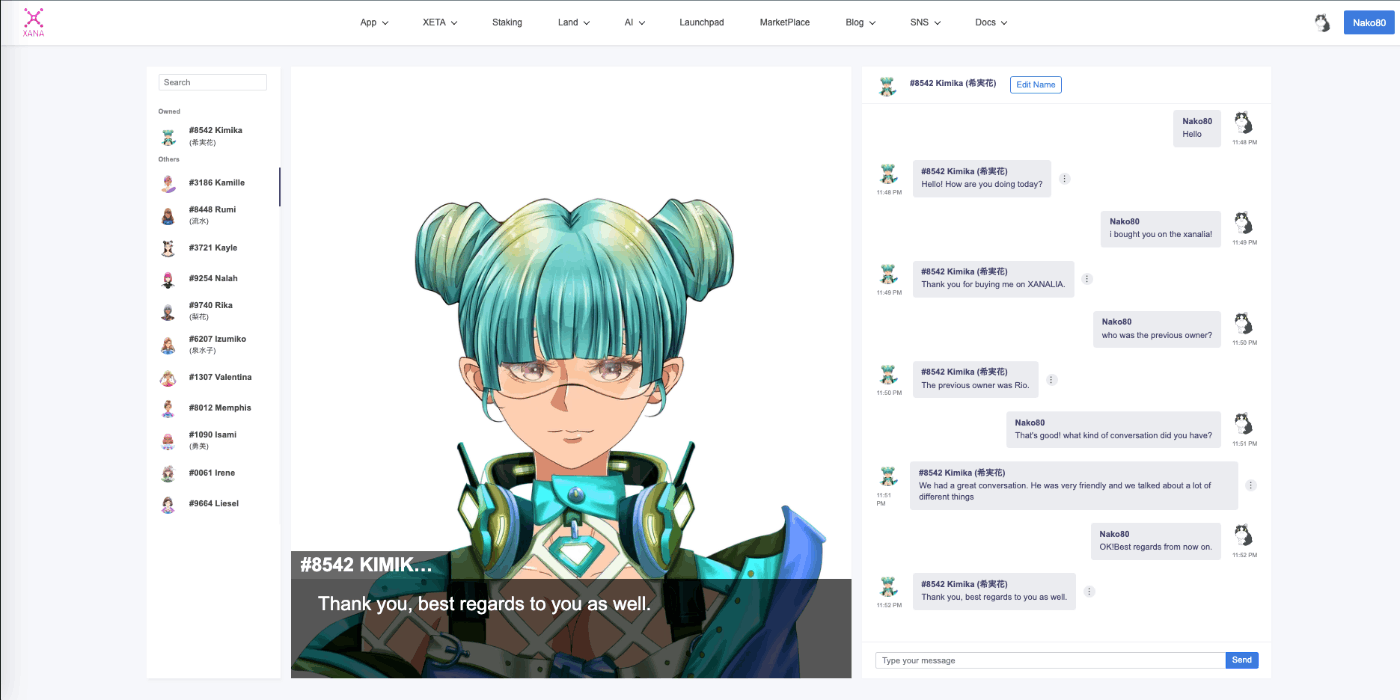Viewport: 1400px width, 700px height.
Task: Focus the 'Type your message' input
Action: (1050, 660)
